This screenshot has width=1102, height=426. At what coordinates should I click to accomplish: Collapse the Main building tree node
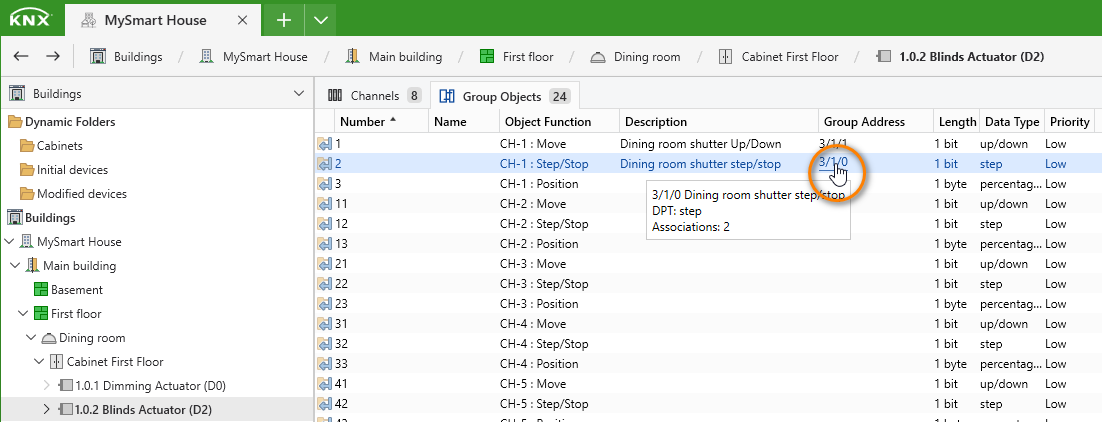tap(16, 266)
